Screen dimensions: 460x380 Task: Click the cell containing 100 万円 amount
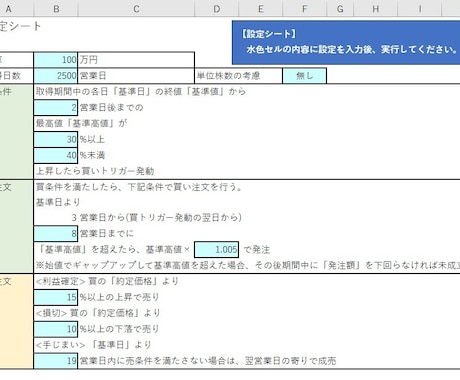point(56,60)
